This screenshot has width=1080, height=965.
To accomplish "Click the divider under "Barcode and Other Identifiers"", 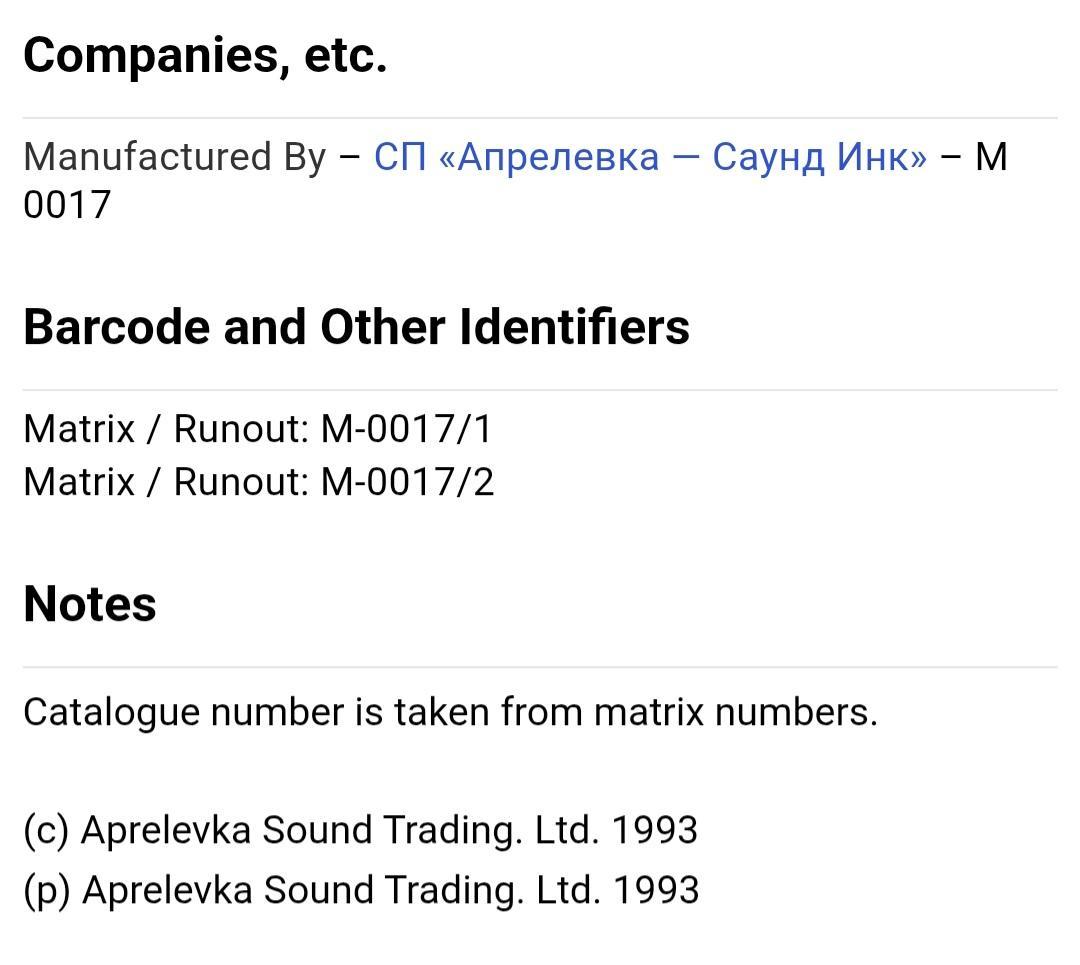I will pyautogui.click(x=540, y=390).
